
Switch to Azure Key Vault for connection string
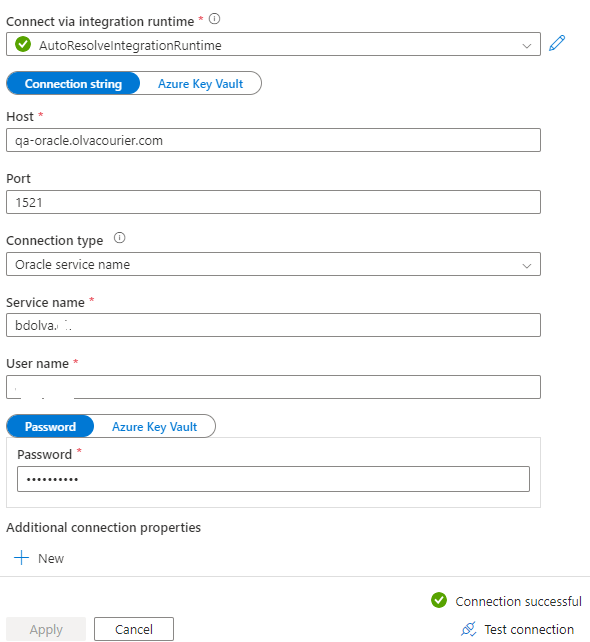pos(200,84)
